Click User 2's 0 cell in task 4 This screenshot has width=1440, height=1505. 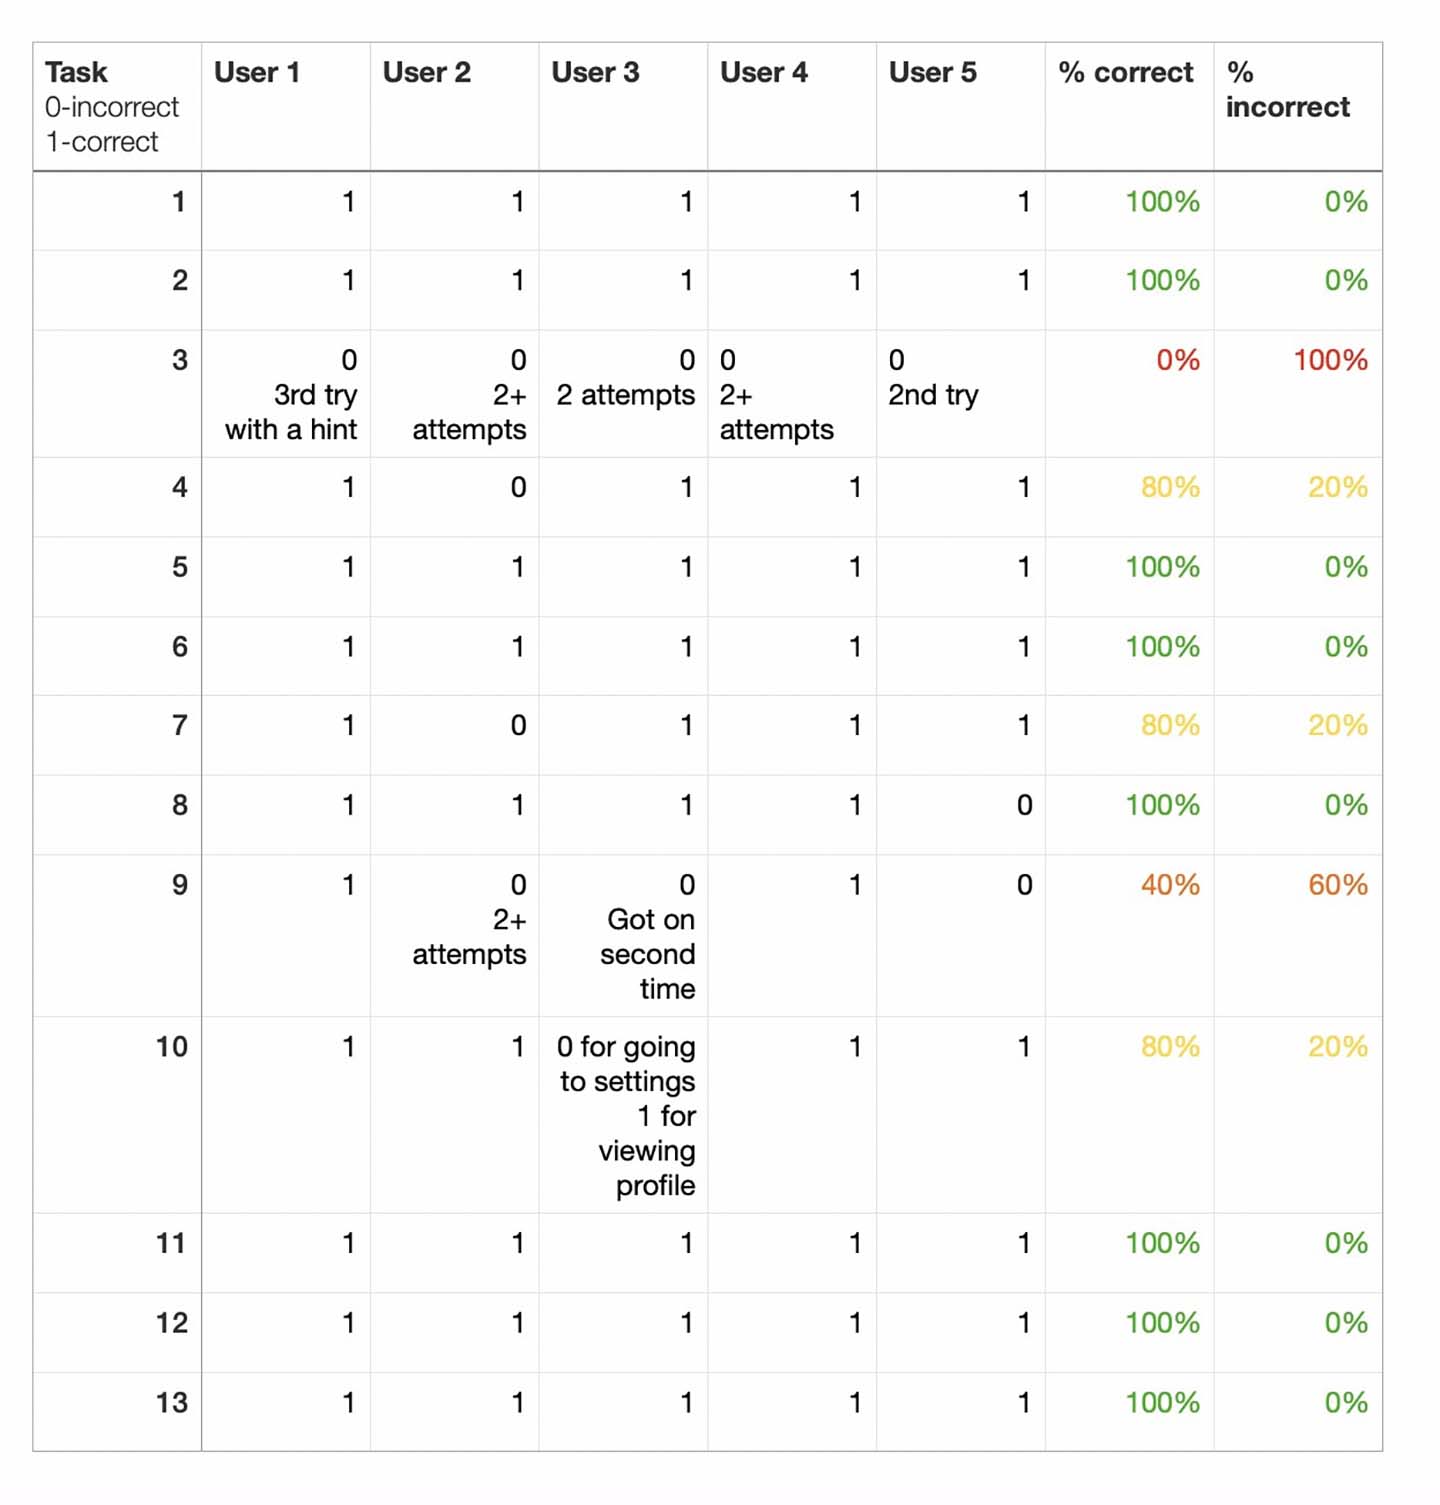click(x=517, y=488)
